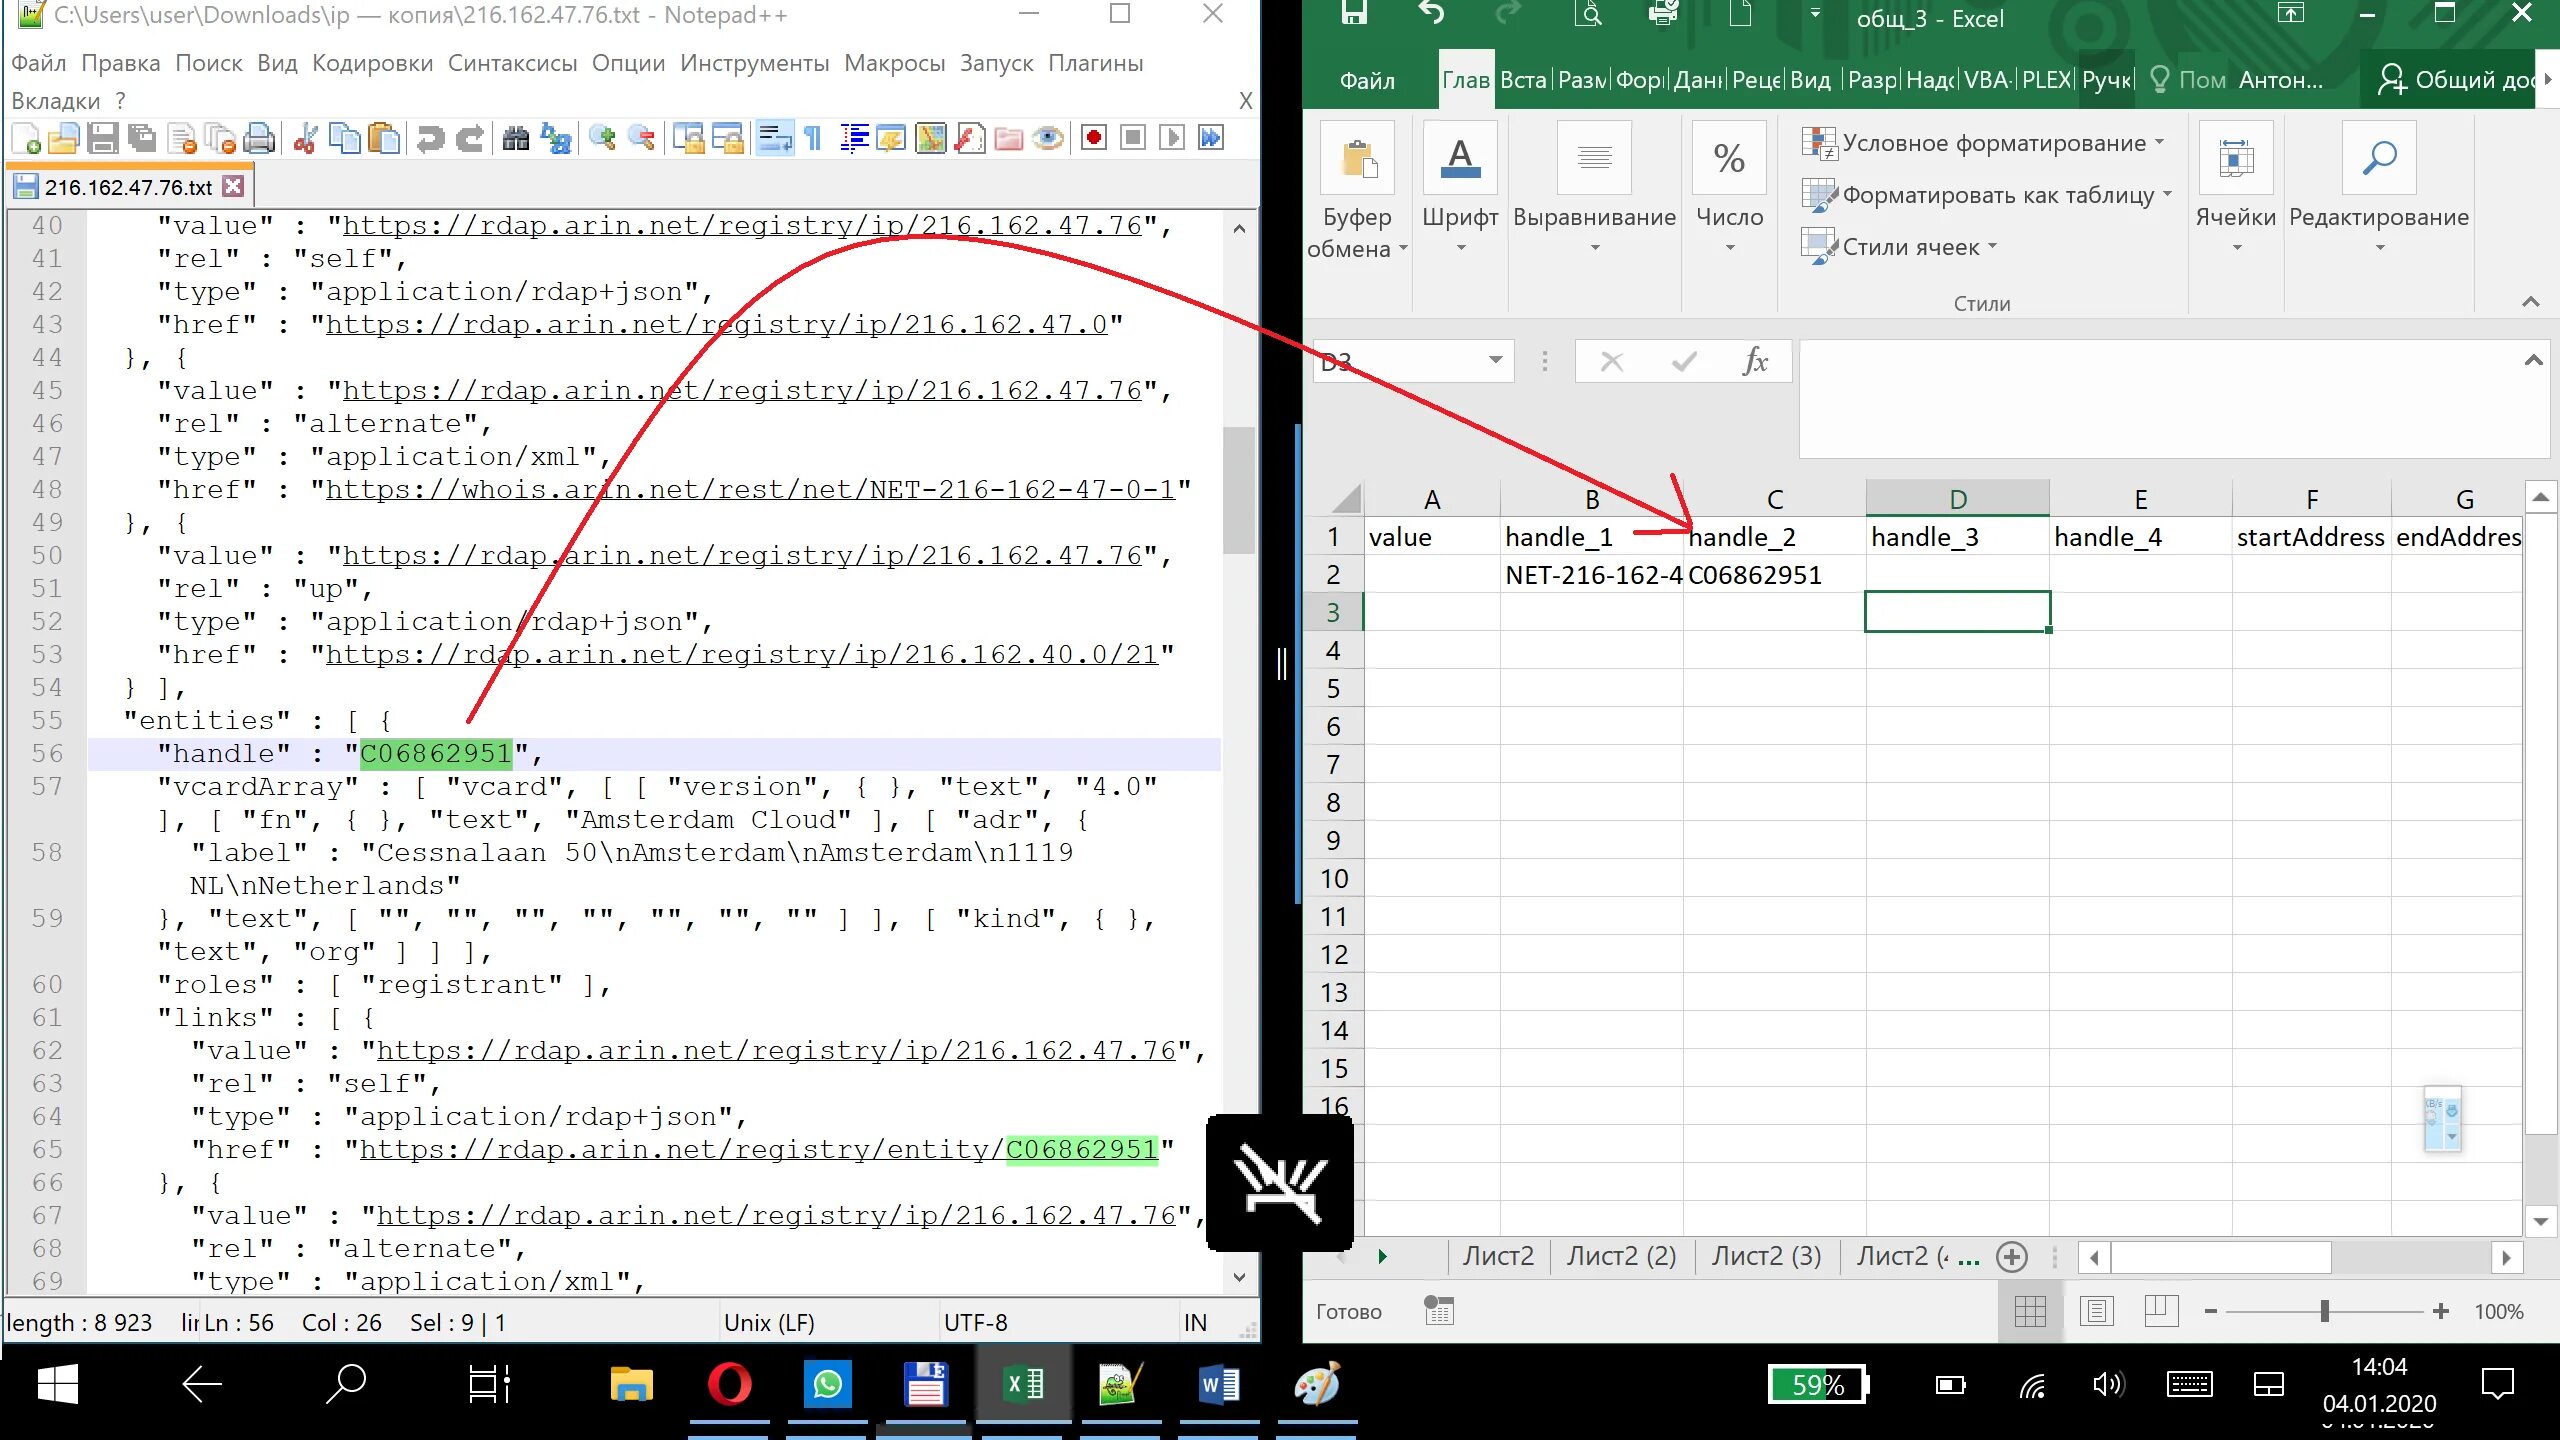Start macro recording with red dot icon
The height and width of the screenshot is (1440, 2560).
point(1093,138)
